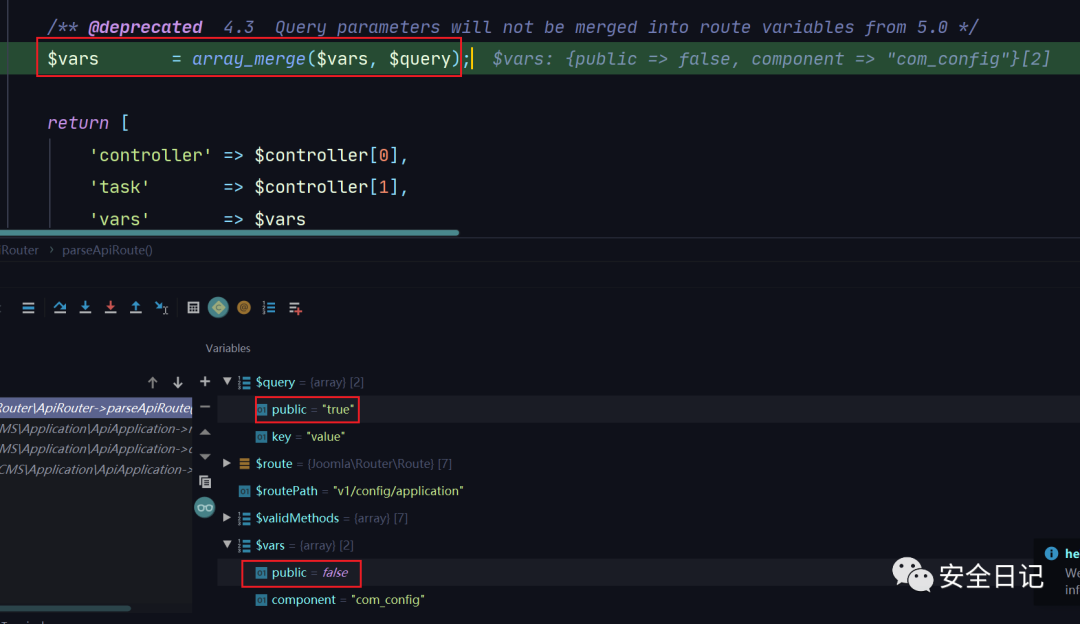Open the Evaluate Expression calculator icon
1080x624 pixels.
click(x=193, y=308)
